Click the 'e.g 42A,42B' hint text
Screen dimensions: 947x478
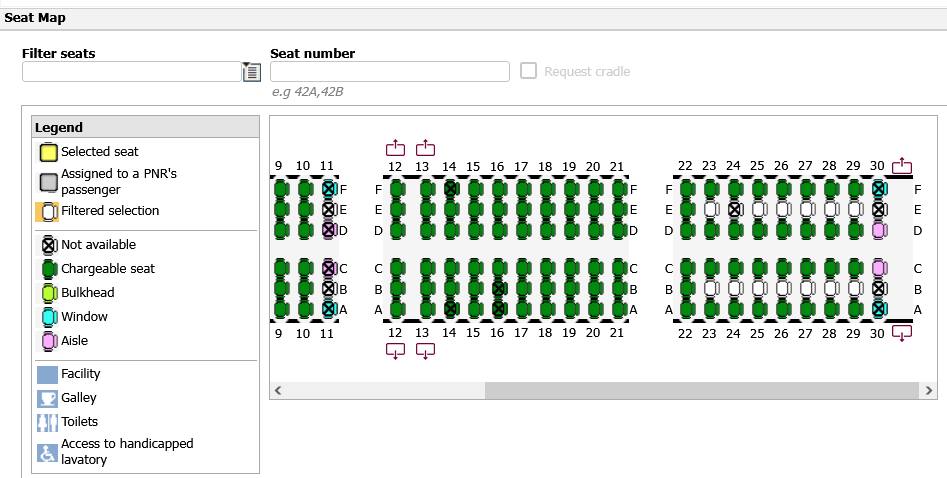pos(308,92)
